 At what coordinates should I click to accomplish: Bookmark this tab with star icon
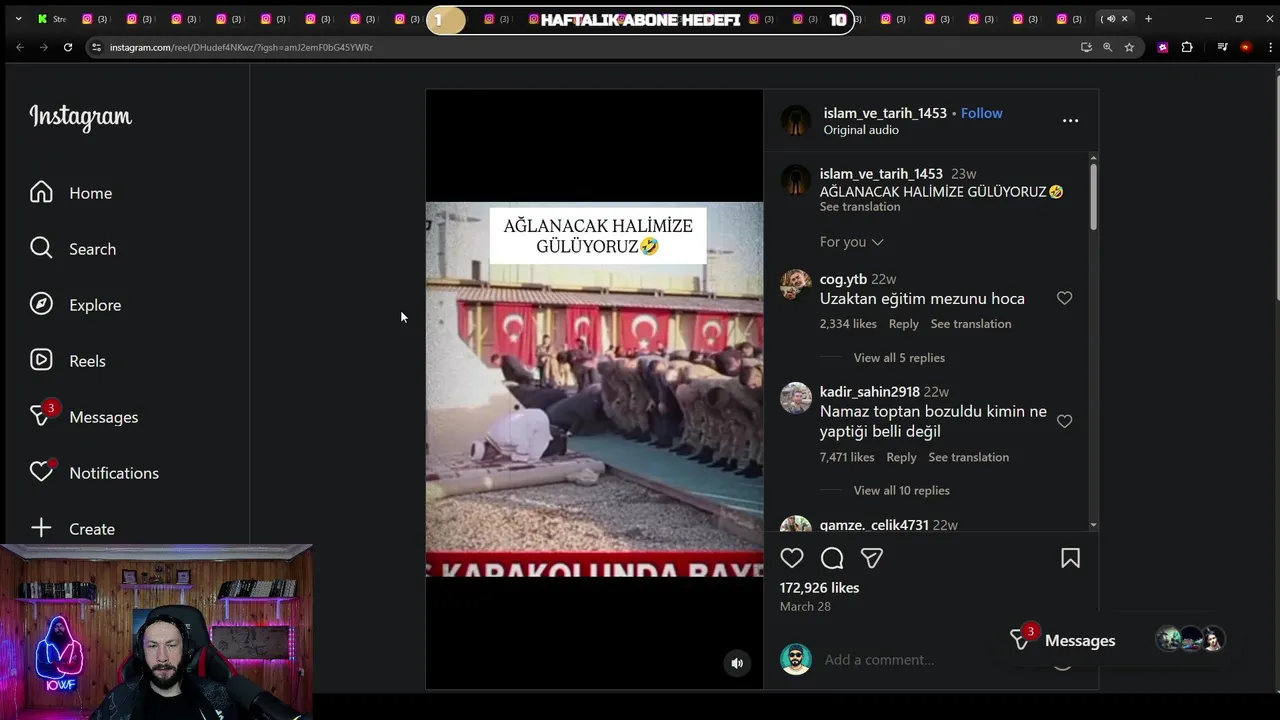point(1129,47)
